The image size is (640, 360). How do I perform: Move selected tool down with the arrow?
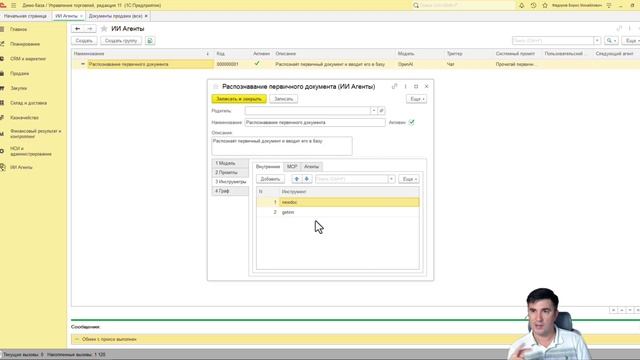pos(307,179)
